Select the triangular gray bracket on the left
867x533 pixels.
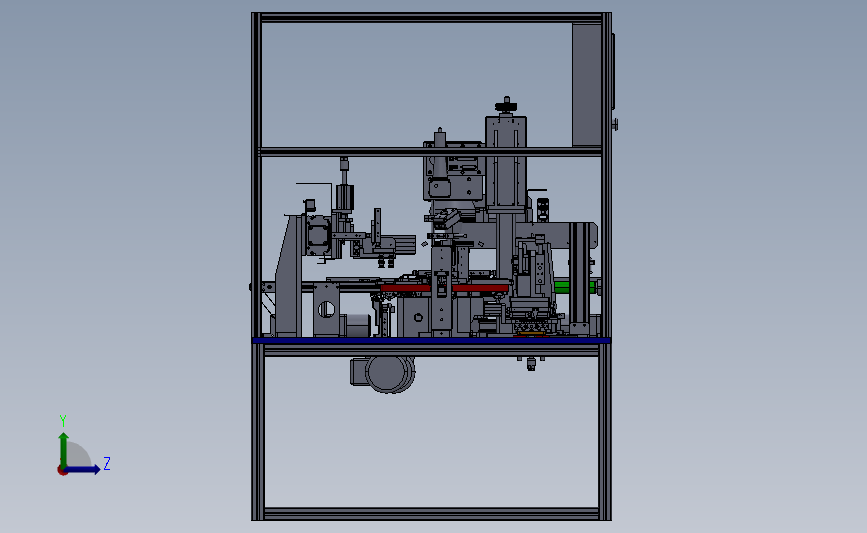coord(288,275)
